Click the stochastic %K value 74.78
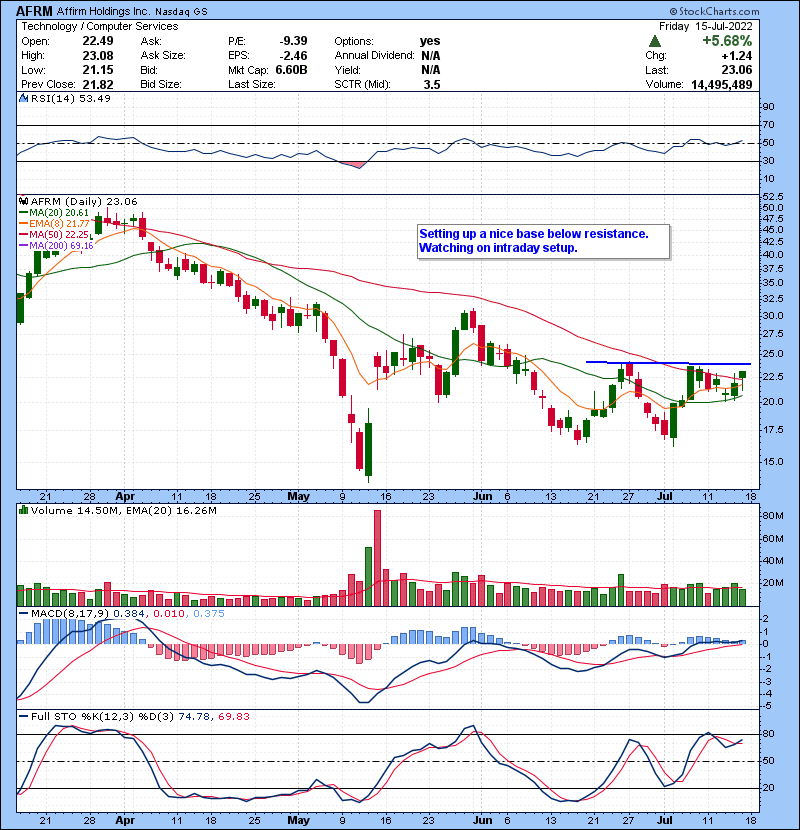This screenshot has height=830, width=800. click(x=194, y=716)
